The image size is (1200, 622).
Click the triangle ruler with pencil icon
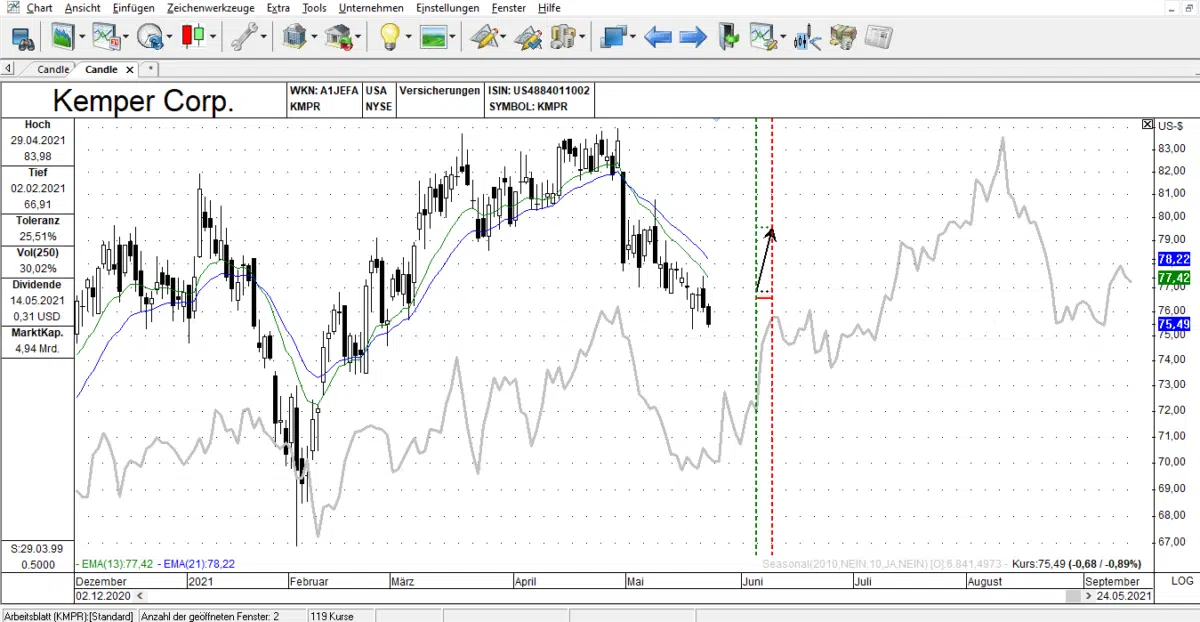[484, 38]
